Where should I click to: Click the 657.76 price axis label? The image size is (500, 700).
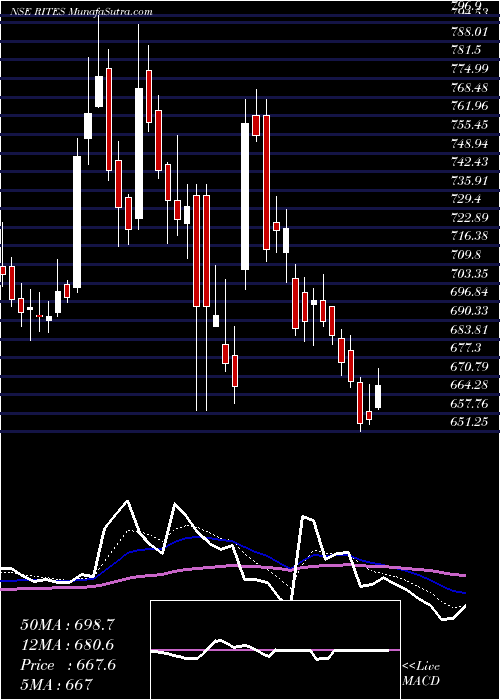469,404
